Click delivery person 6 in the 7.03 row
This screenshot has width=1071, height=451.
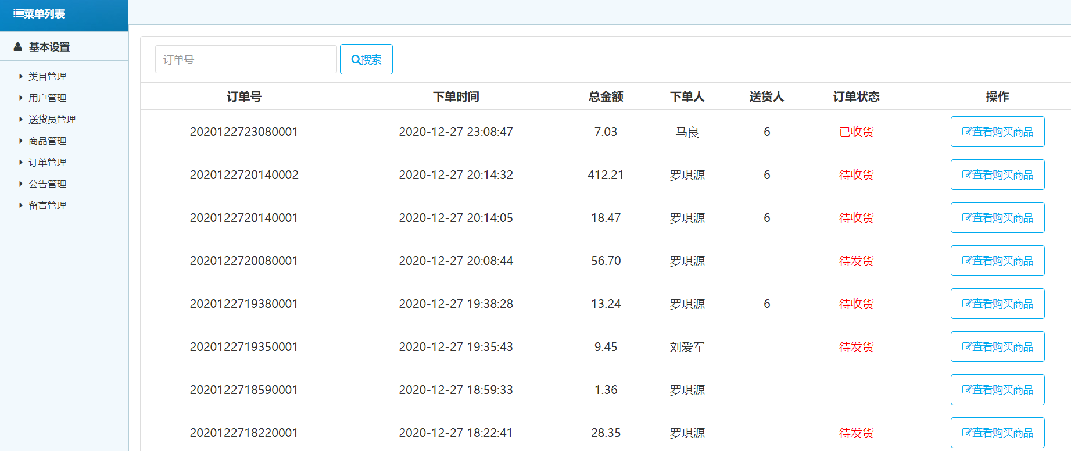pos(766,132)
